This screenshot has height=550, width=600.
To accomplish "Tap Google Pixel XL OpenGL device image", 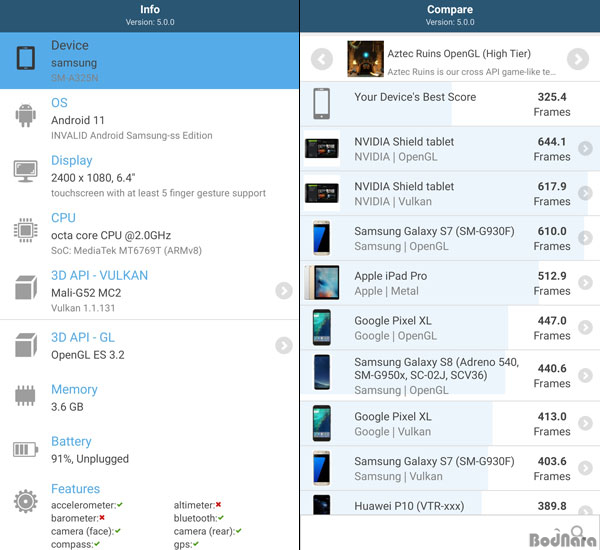I will point(321,328).
